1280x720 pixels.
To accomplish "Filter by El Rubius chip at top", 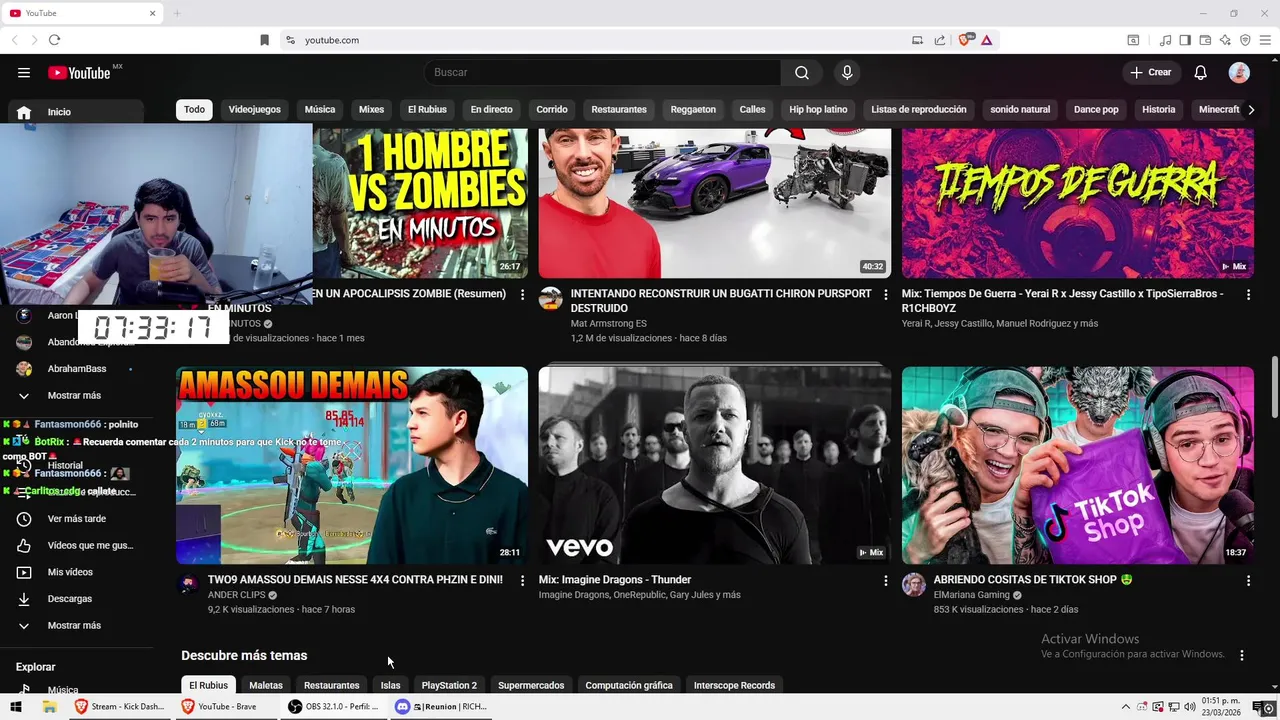I will click(427, 109).
